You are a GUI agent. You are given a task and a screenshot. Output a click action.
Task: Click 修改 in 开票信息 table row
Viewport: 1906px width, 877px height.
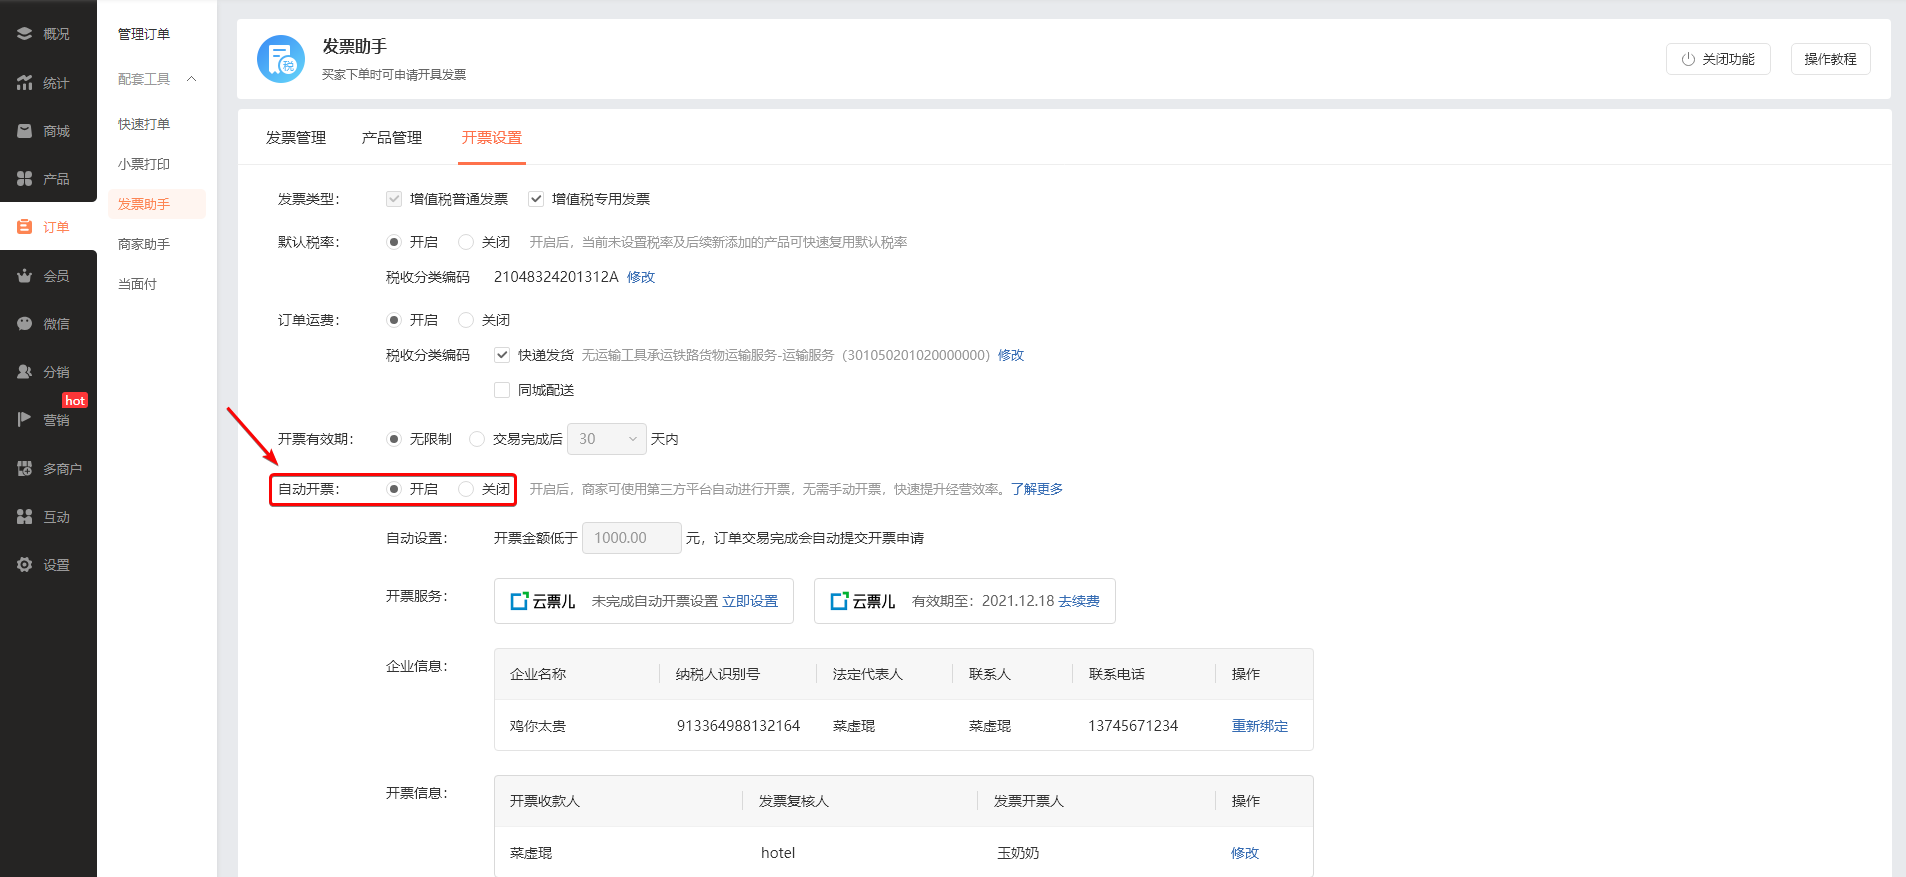[1245, 853]
